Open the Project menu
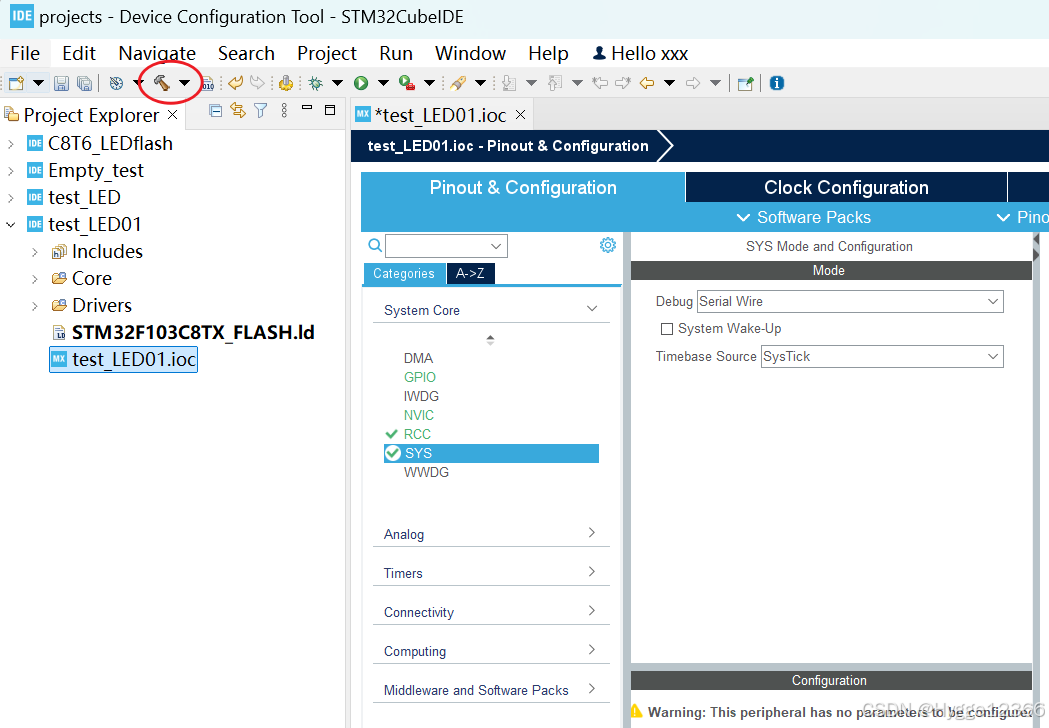Viewport: 1049px width, 728px height. [327, 53]
